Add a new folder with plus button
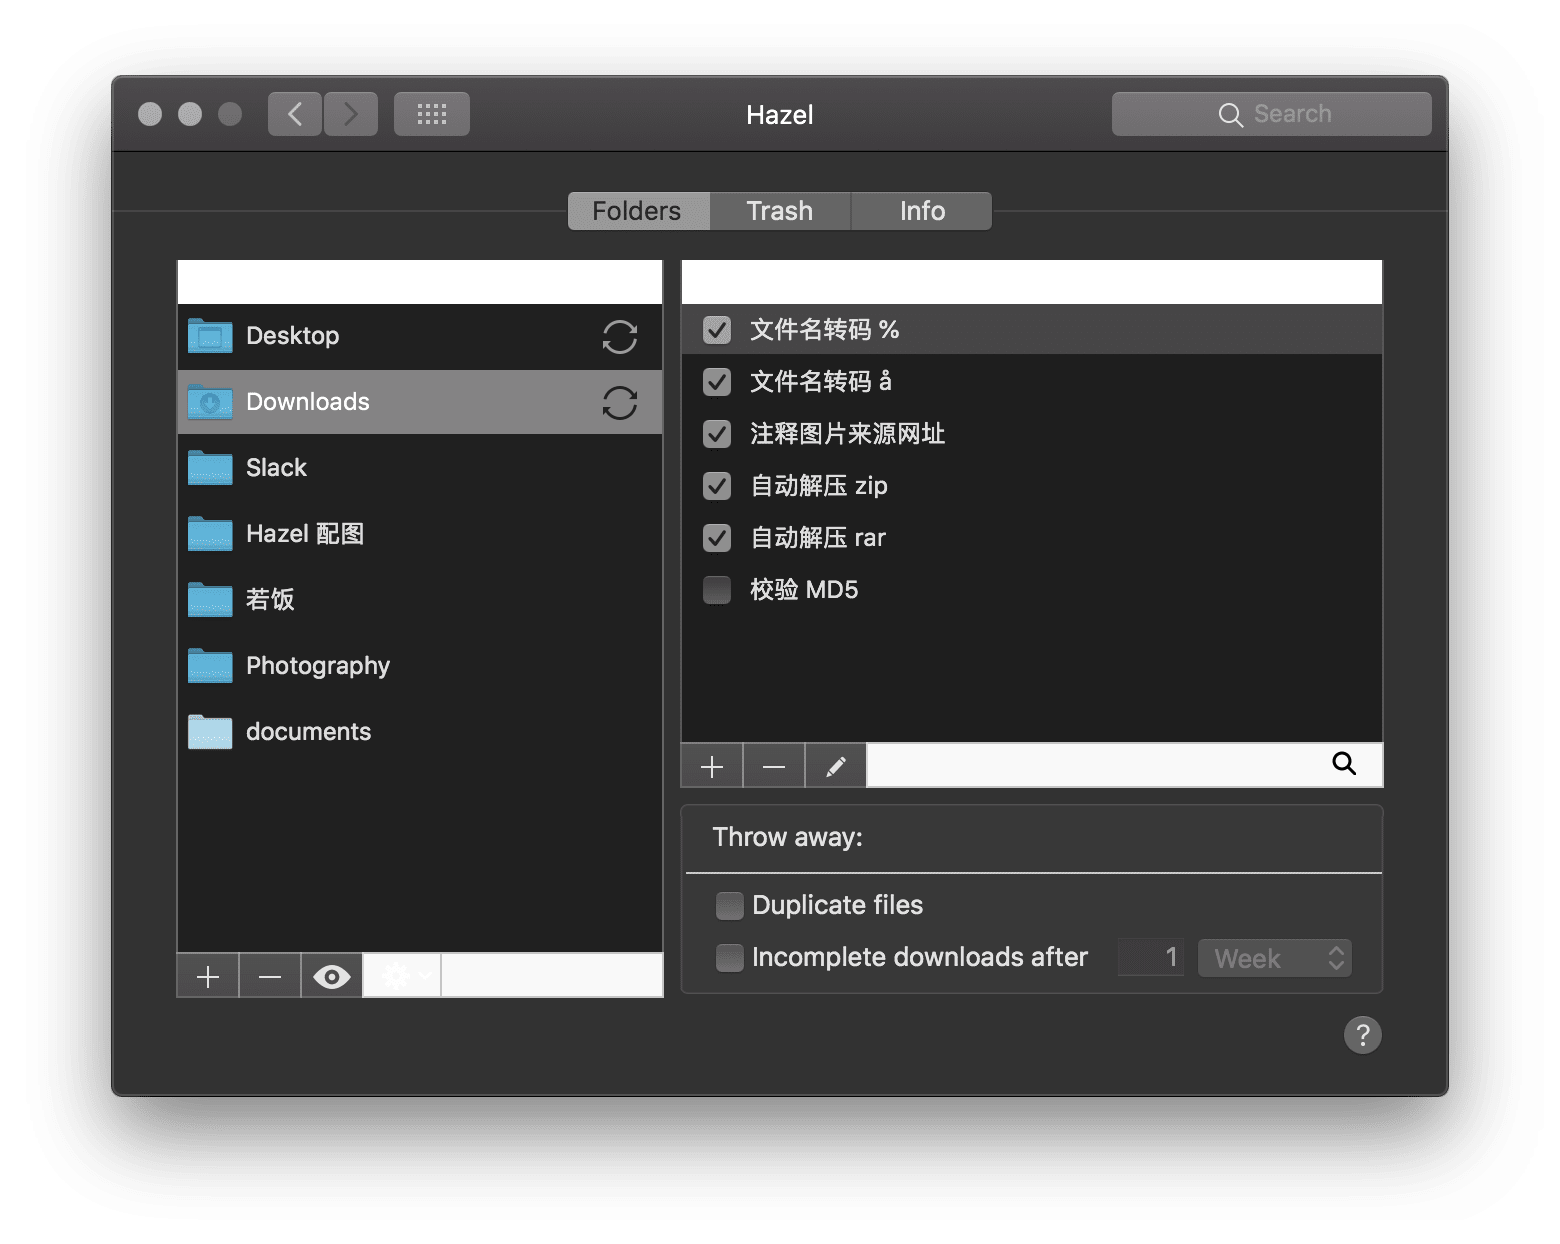Screen dimensions: 1560x1244 coord(208,976)
